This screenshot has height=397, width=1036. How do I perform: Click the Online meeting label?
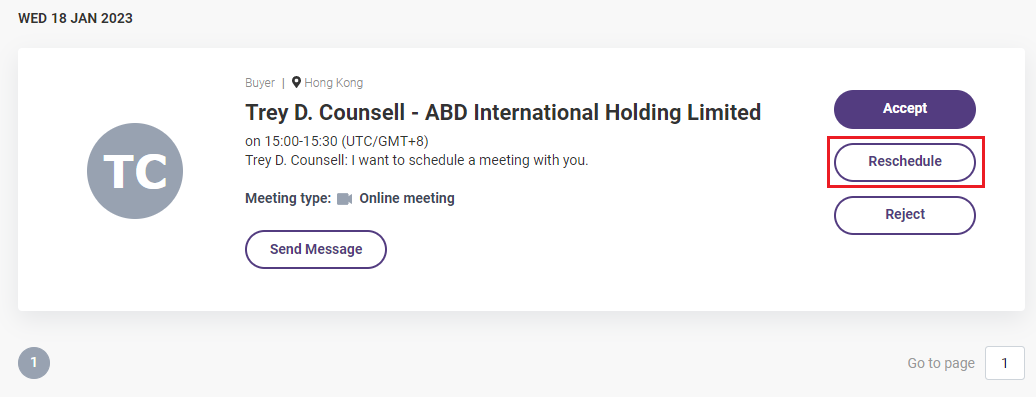tap(407, 198)
